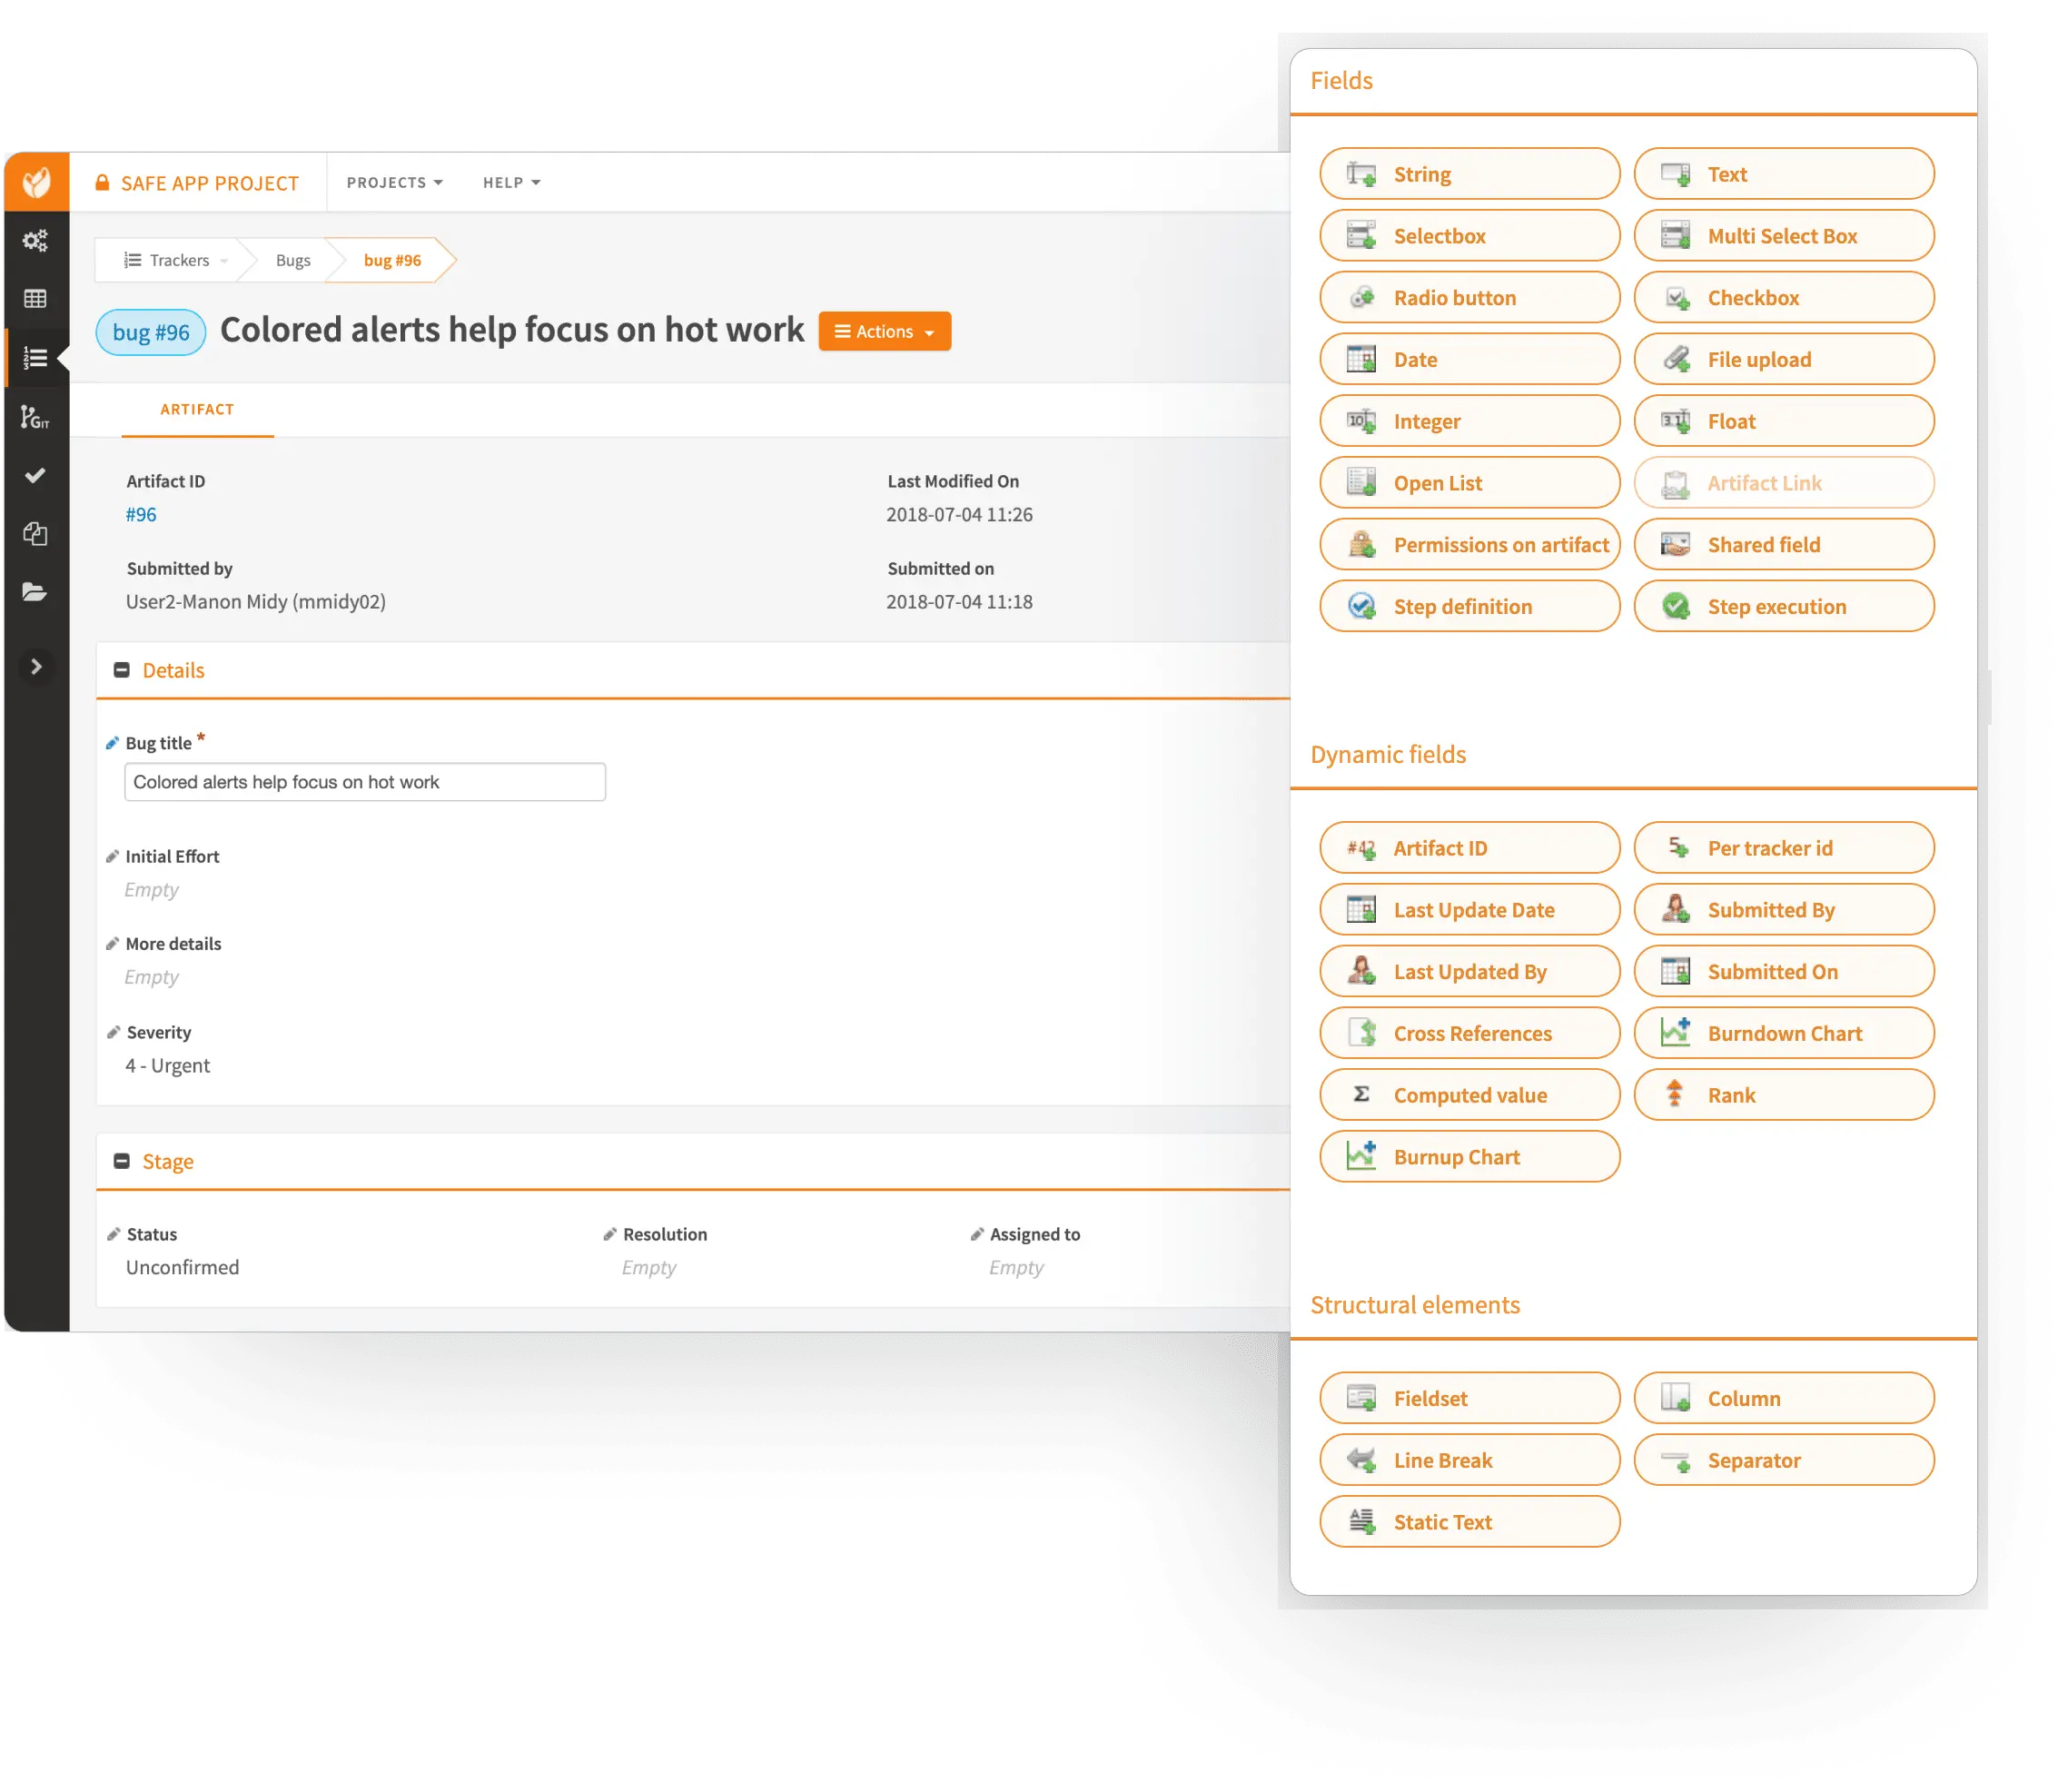The width and height of the screenshot is (2068, 1792).
Task: Click the pencil icon beside Initial Effort
Action: click(x=112, y=857)
